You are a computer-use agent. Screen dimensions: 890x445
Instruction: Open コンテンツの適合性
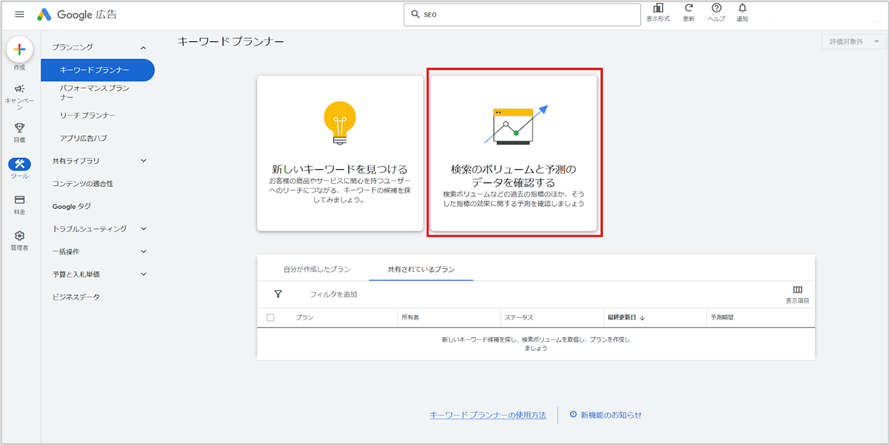[x=83, y=183]
